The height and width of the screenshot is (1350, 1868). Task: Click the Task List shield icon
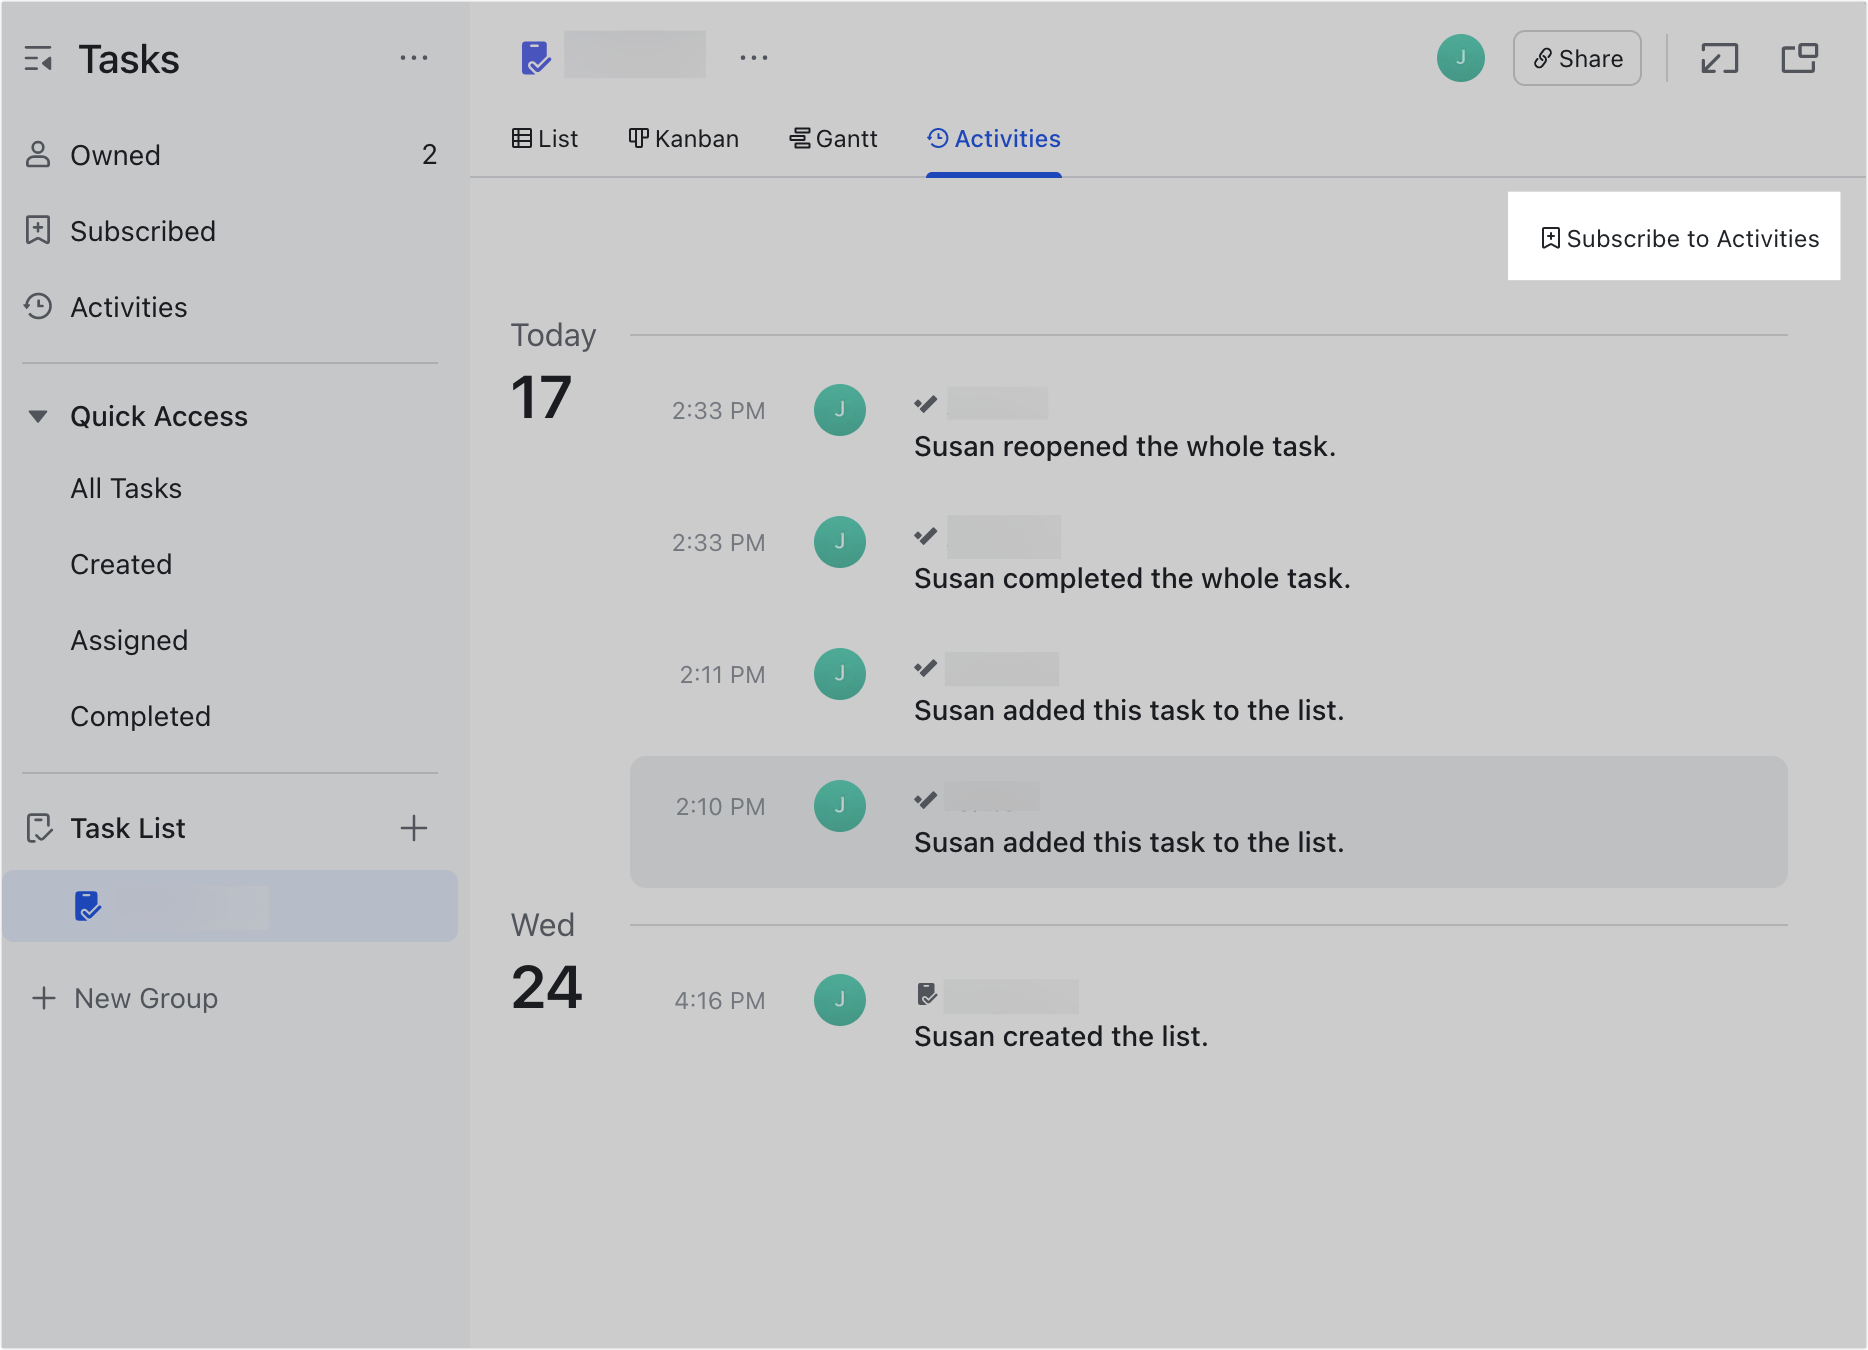pyautogui.click(x=38, y=827)
